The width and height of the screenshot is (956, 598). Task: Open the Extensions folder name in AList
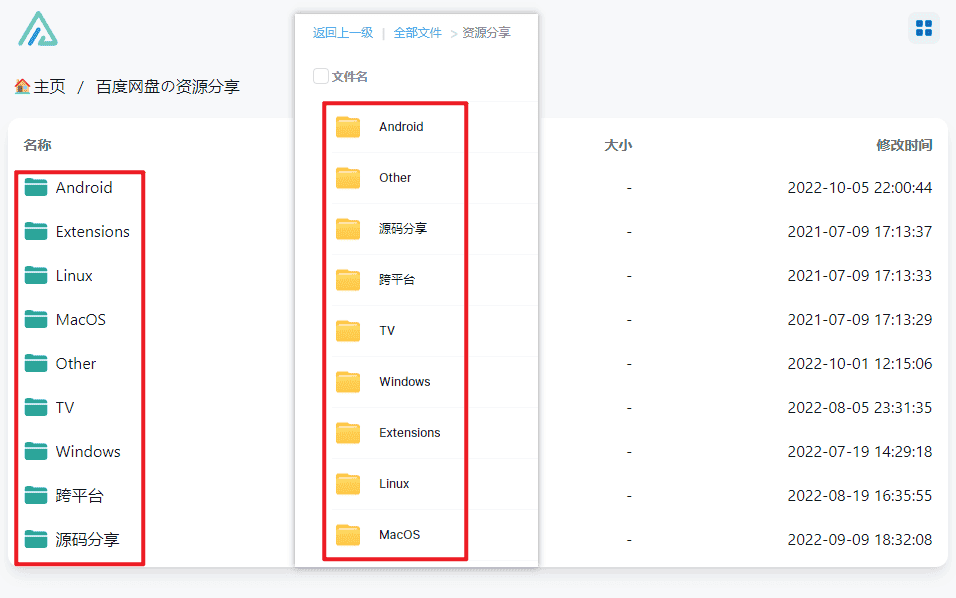(93, 232)
